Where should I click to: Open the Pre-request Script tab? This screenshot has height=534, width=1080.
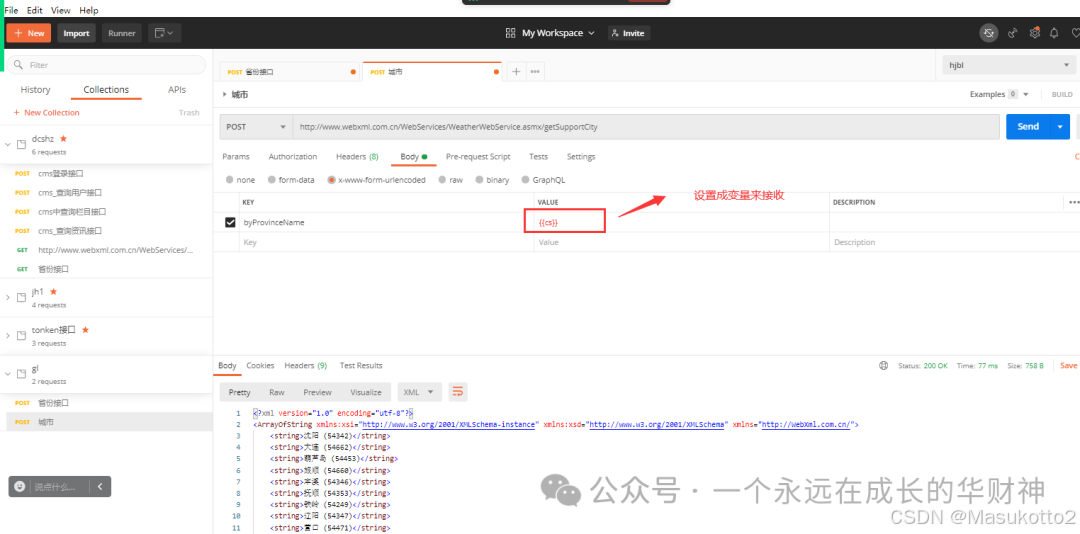478,156
